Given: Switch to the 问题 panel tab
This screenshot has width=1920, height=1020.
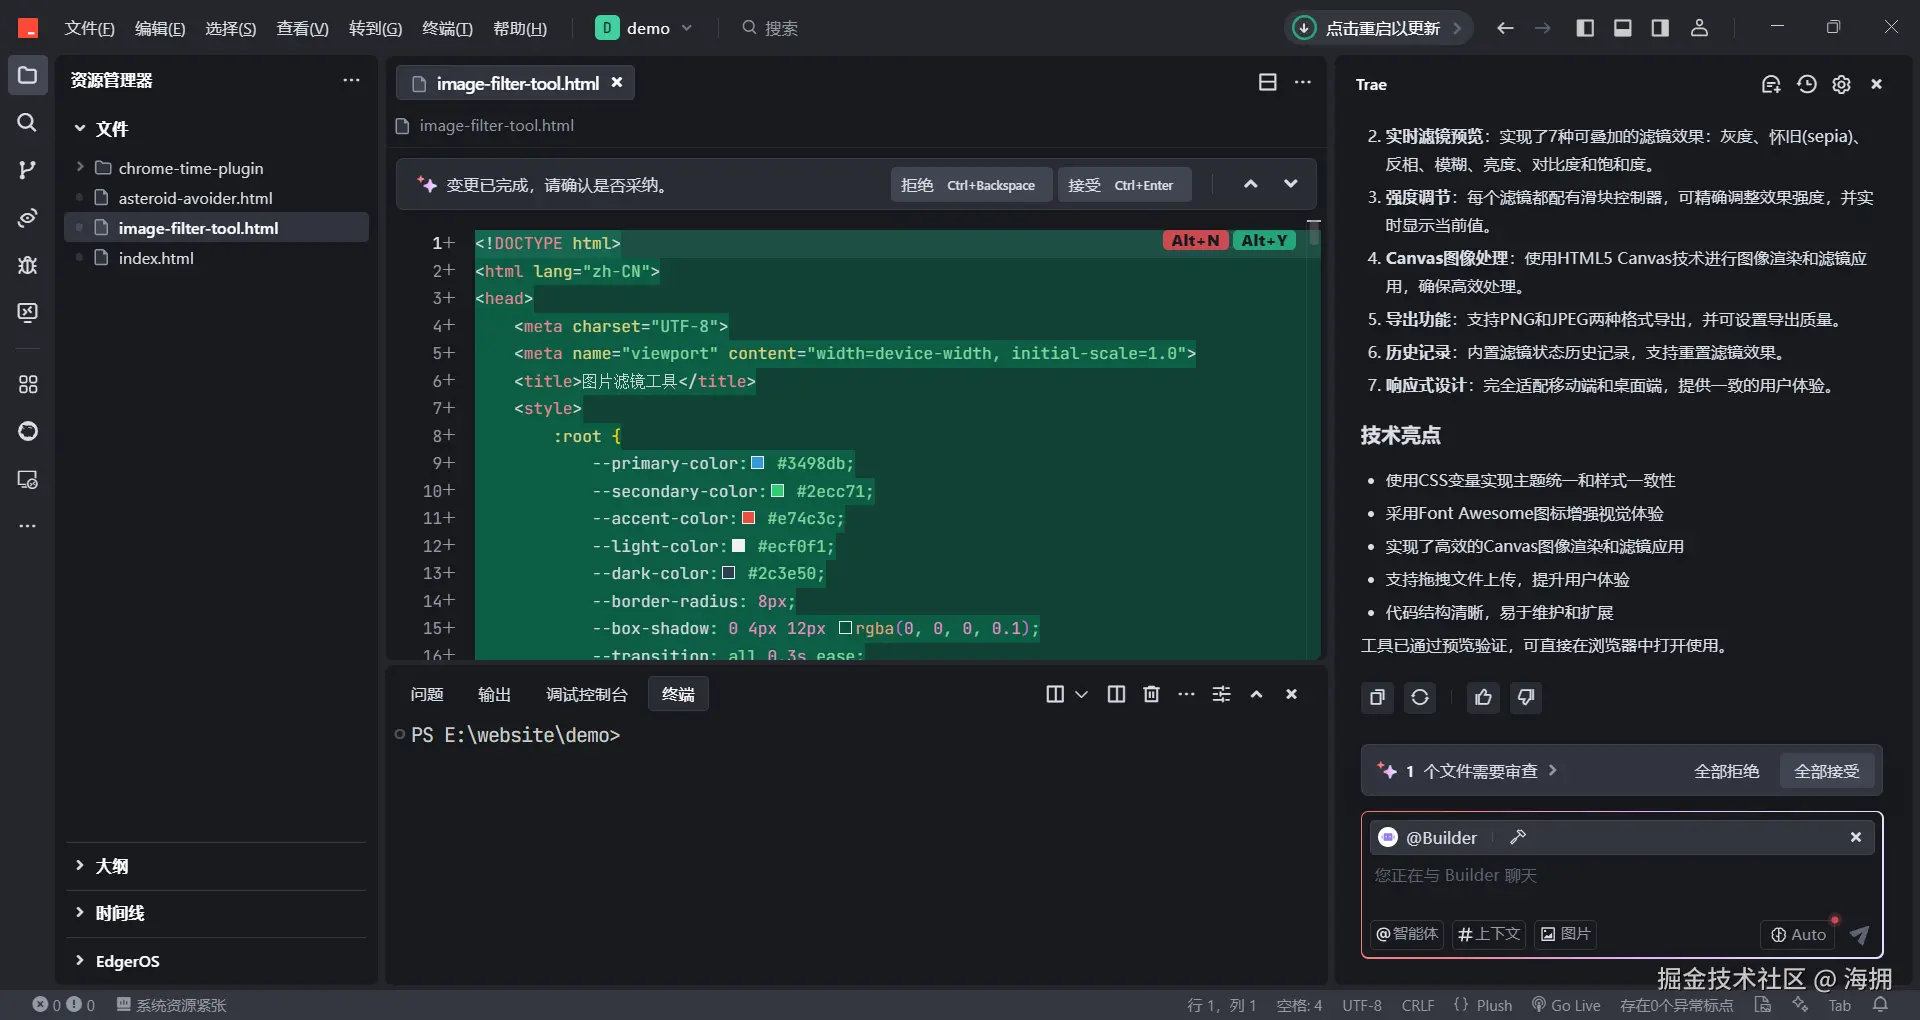Looking at the screenshot, I should (427, 694).
